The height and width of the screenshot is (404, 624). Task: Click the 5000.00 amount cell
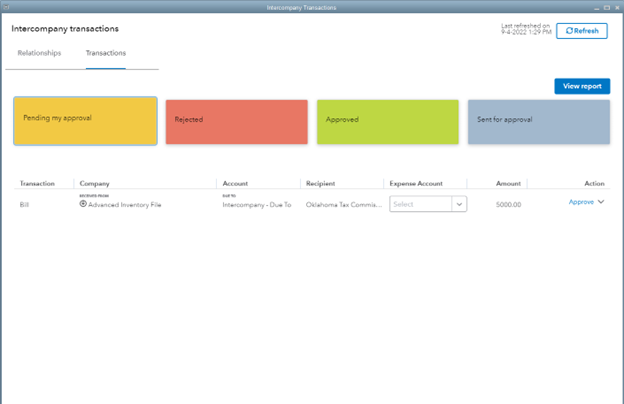[x=508, y=204]
